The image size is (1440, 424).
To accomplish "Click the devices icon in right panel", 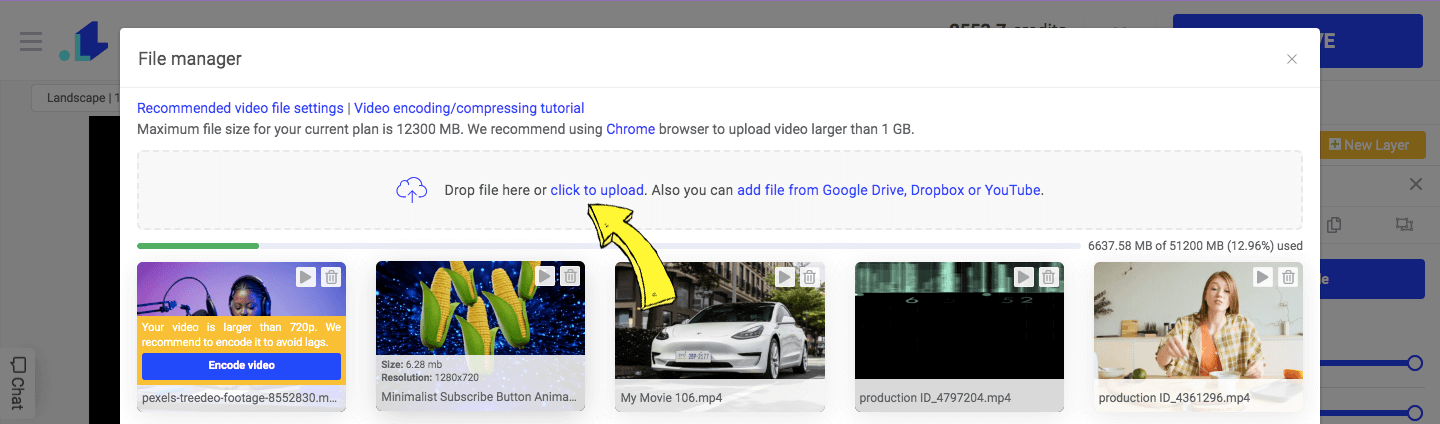I will (x=1404, y=225).
